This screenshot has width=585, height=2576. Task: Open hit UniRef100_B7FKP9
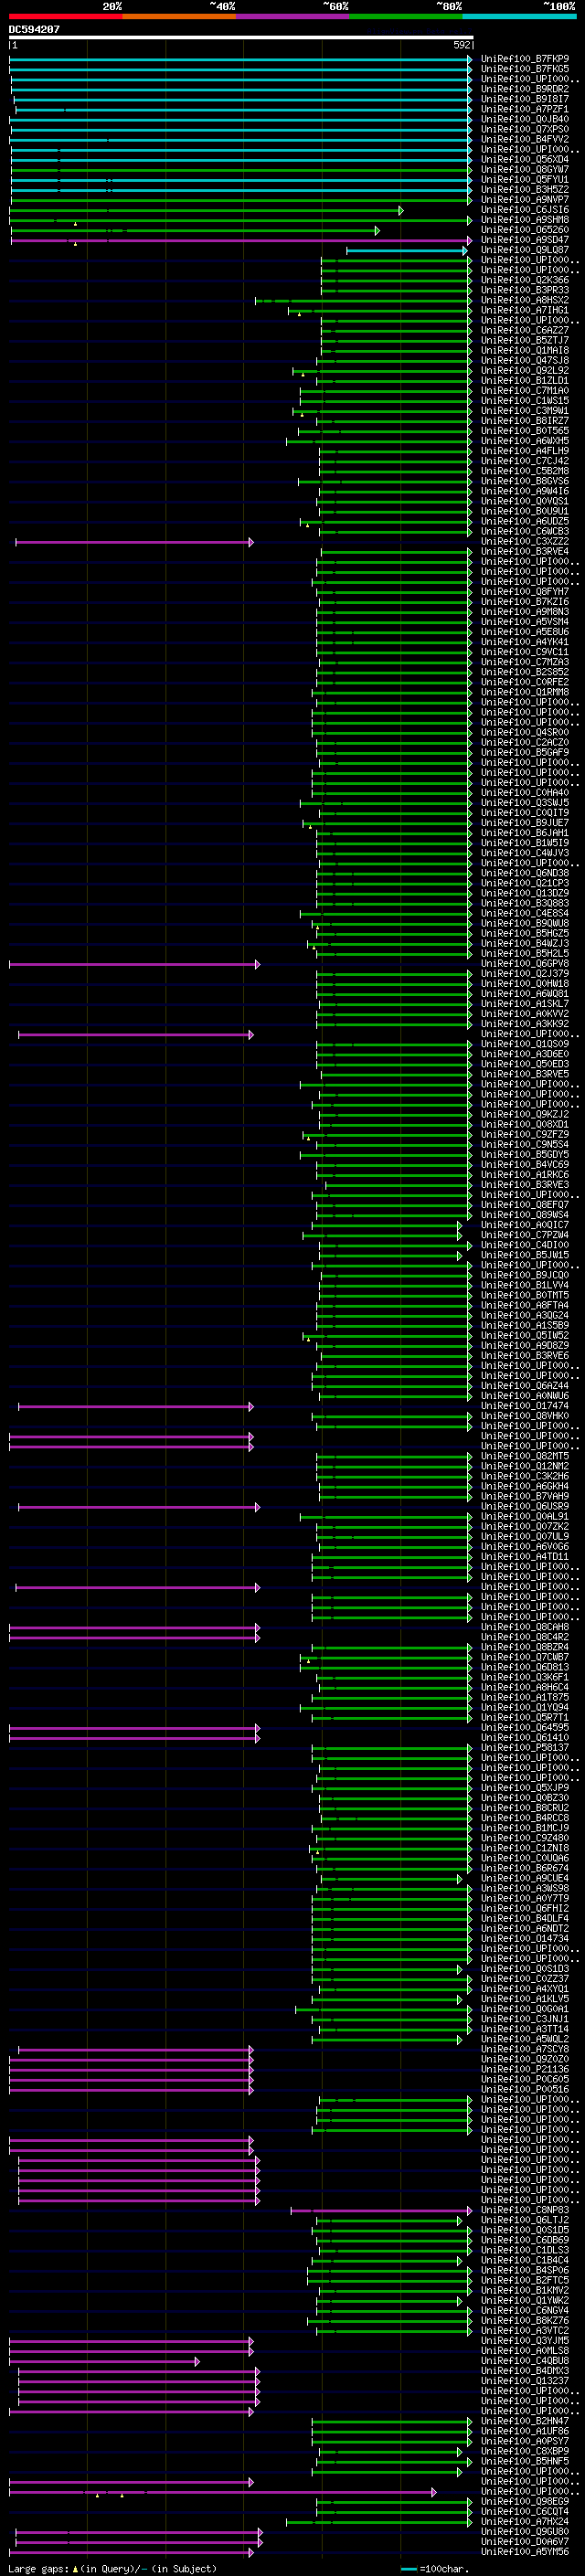click(x=525, y=59)
